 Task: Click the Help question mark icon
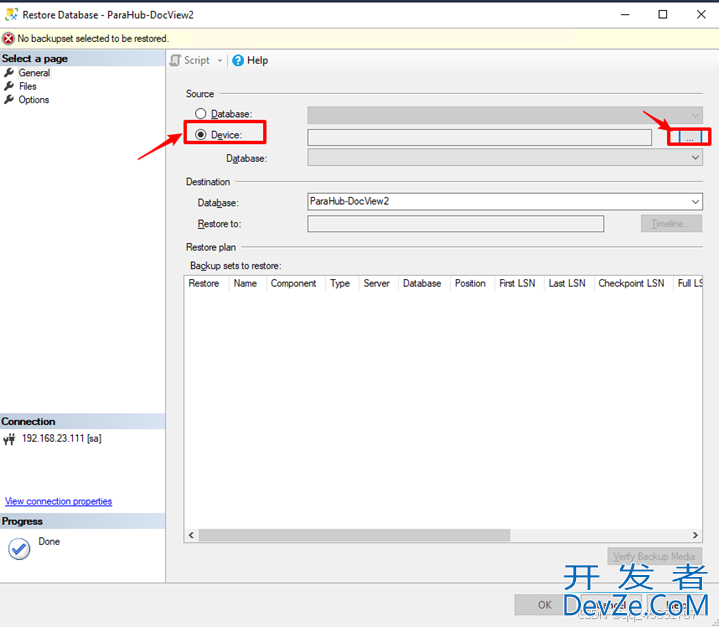pyautogui.click(x=238, y=61)
